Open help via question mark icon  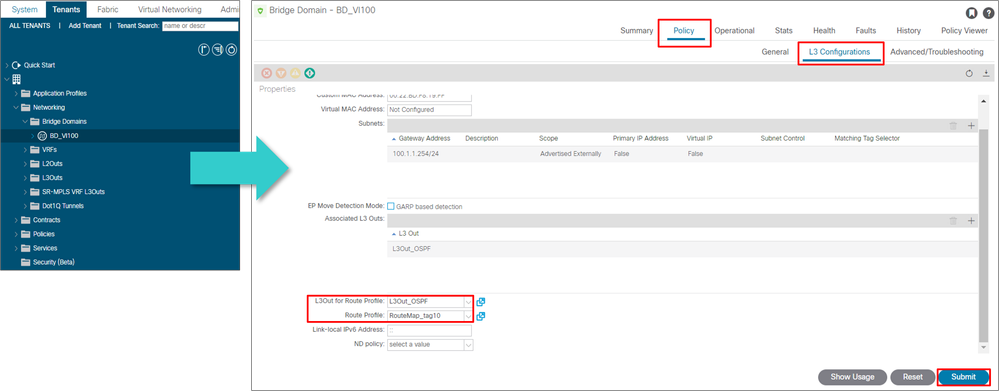coord(988,13)
